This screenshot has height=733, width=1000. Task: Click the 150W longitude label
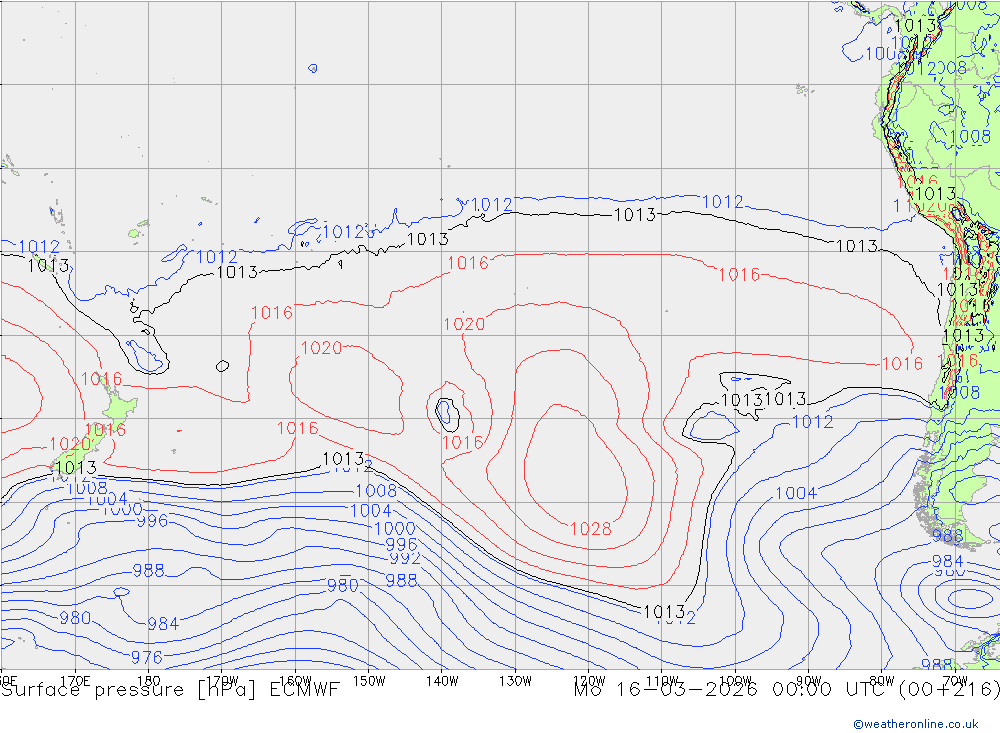pos(369,681)
